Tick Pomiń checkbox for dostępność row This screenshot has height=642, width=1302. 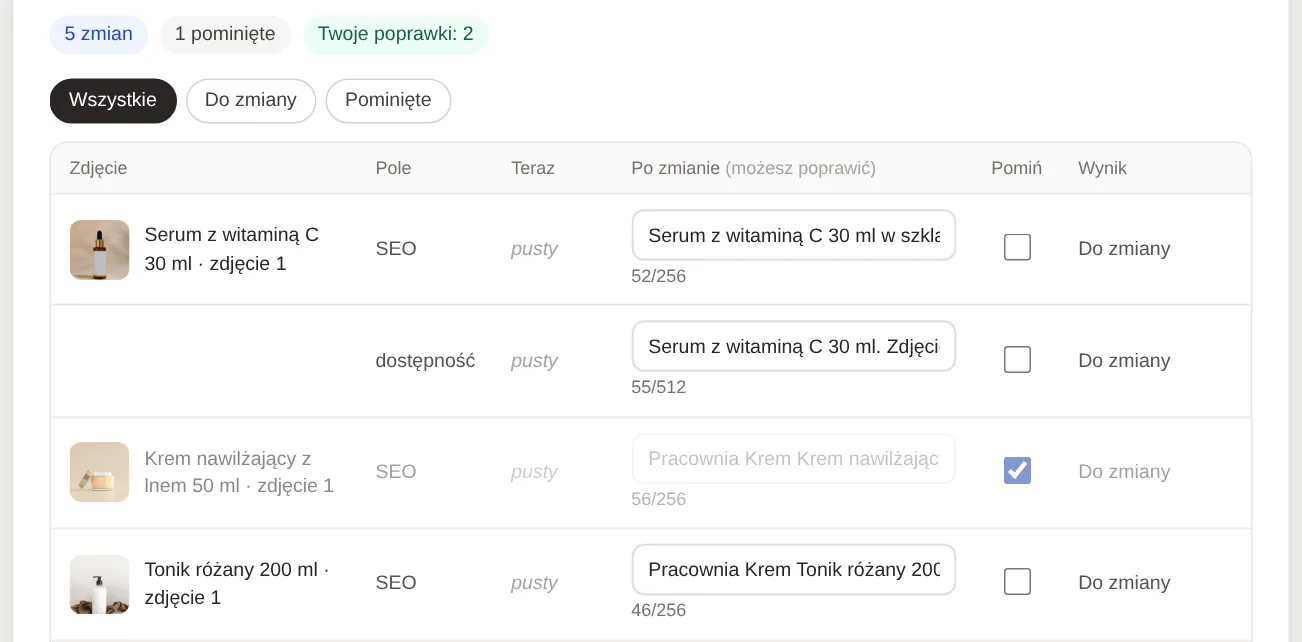click(x=1017, y=359)
